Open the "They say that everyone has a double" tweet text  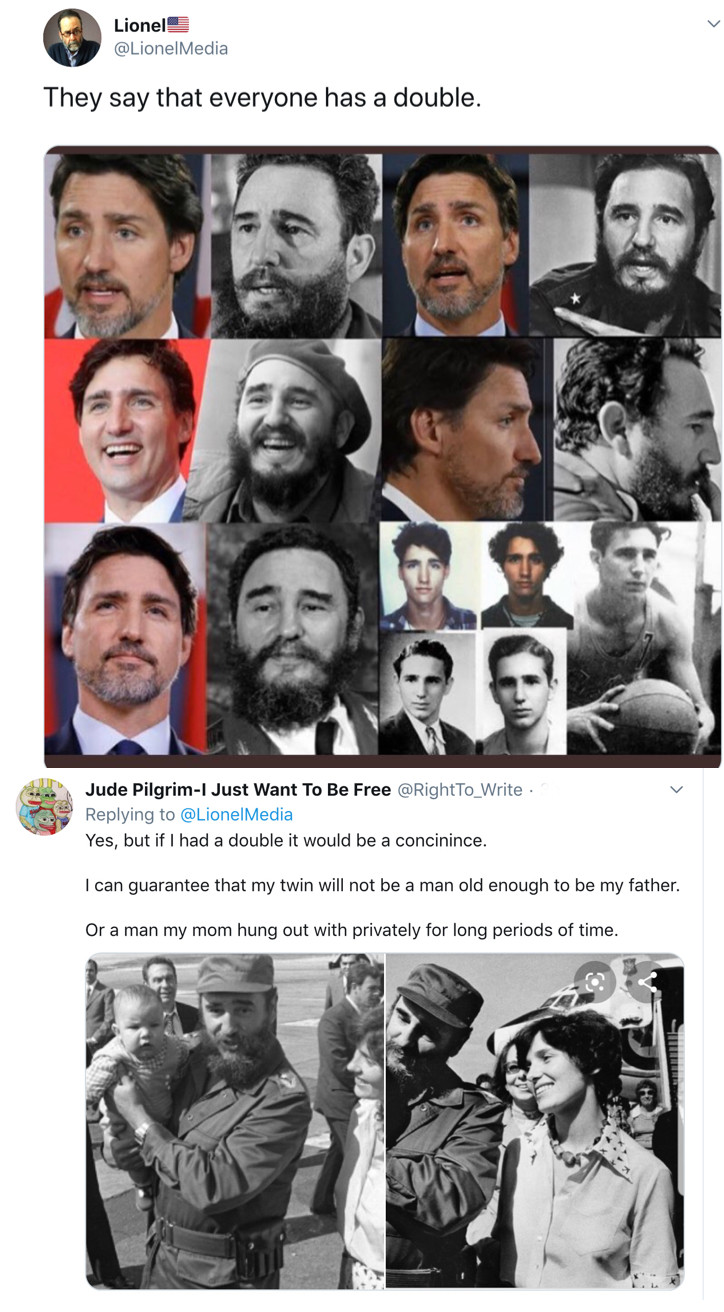pos(262,98)
